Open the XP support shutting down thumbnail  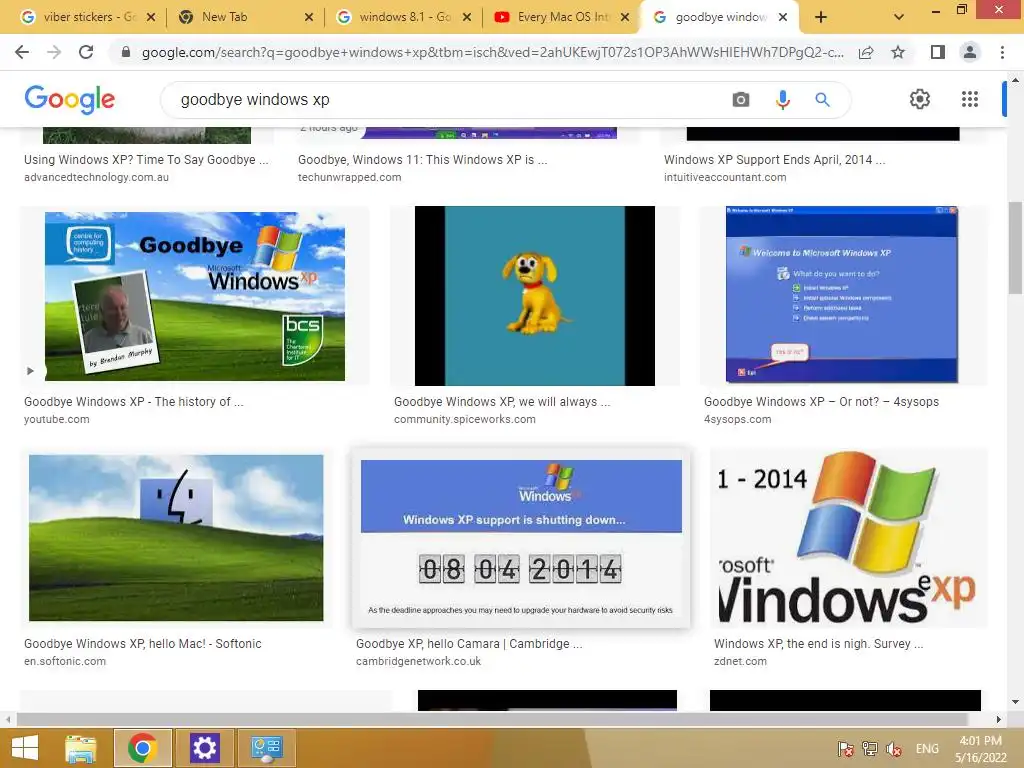point(521,538)
